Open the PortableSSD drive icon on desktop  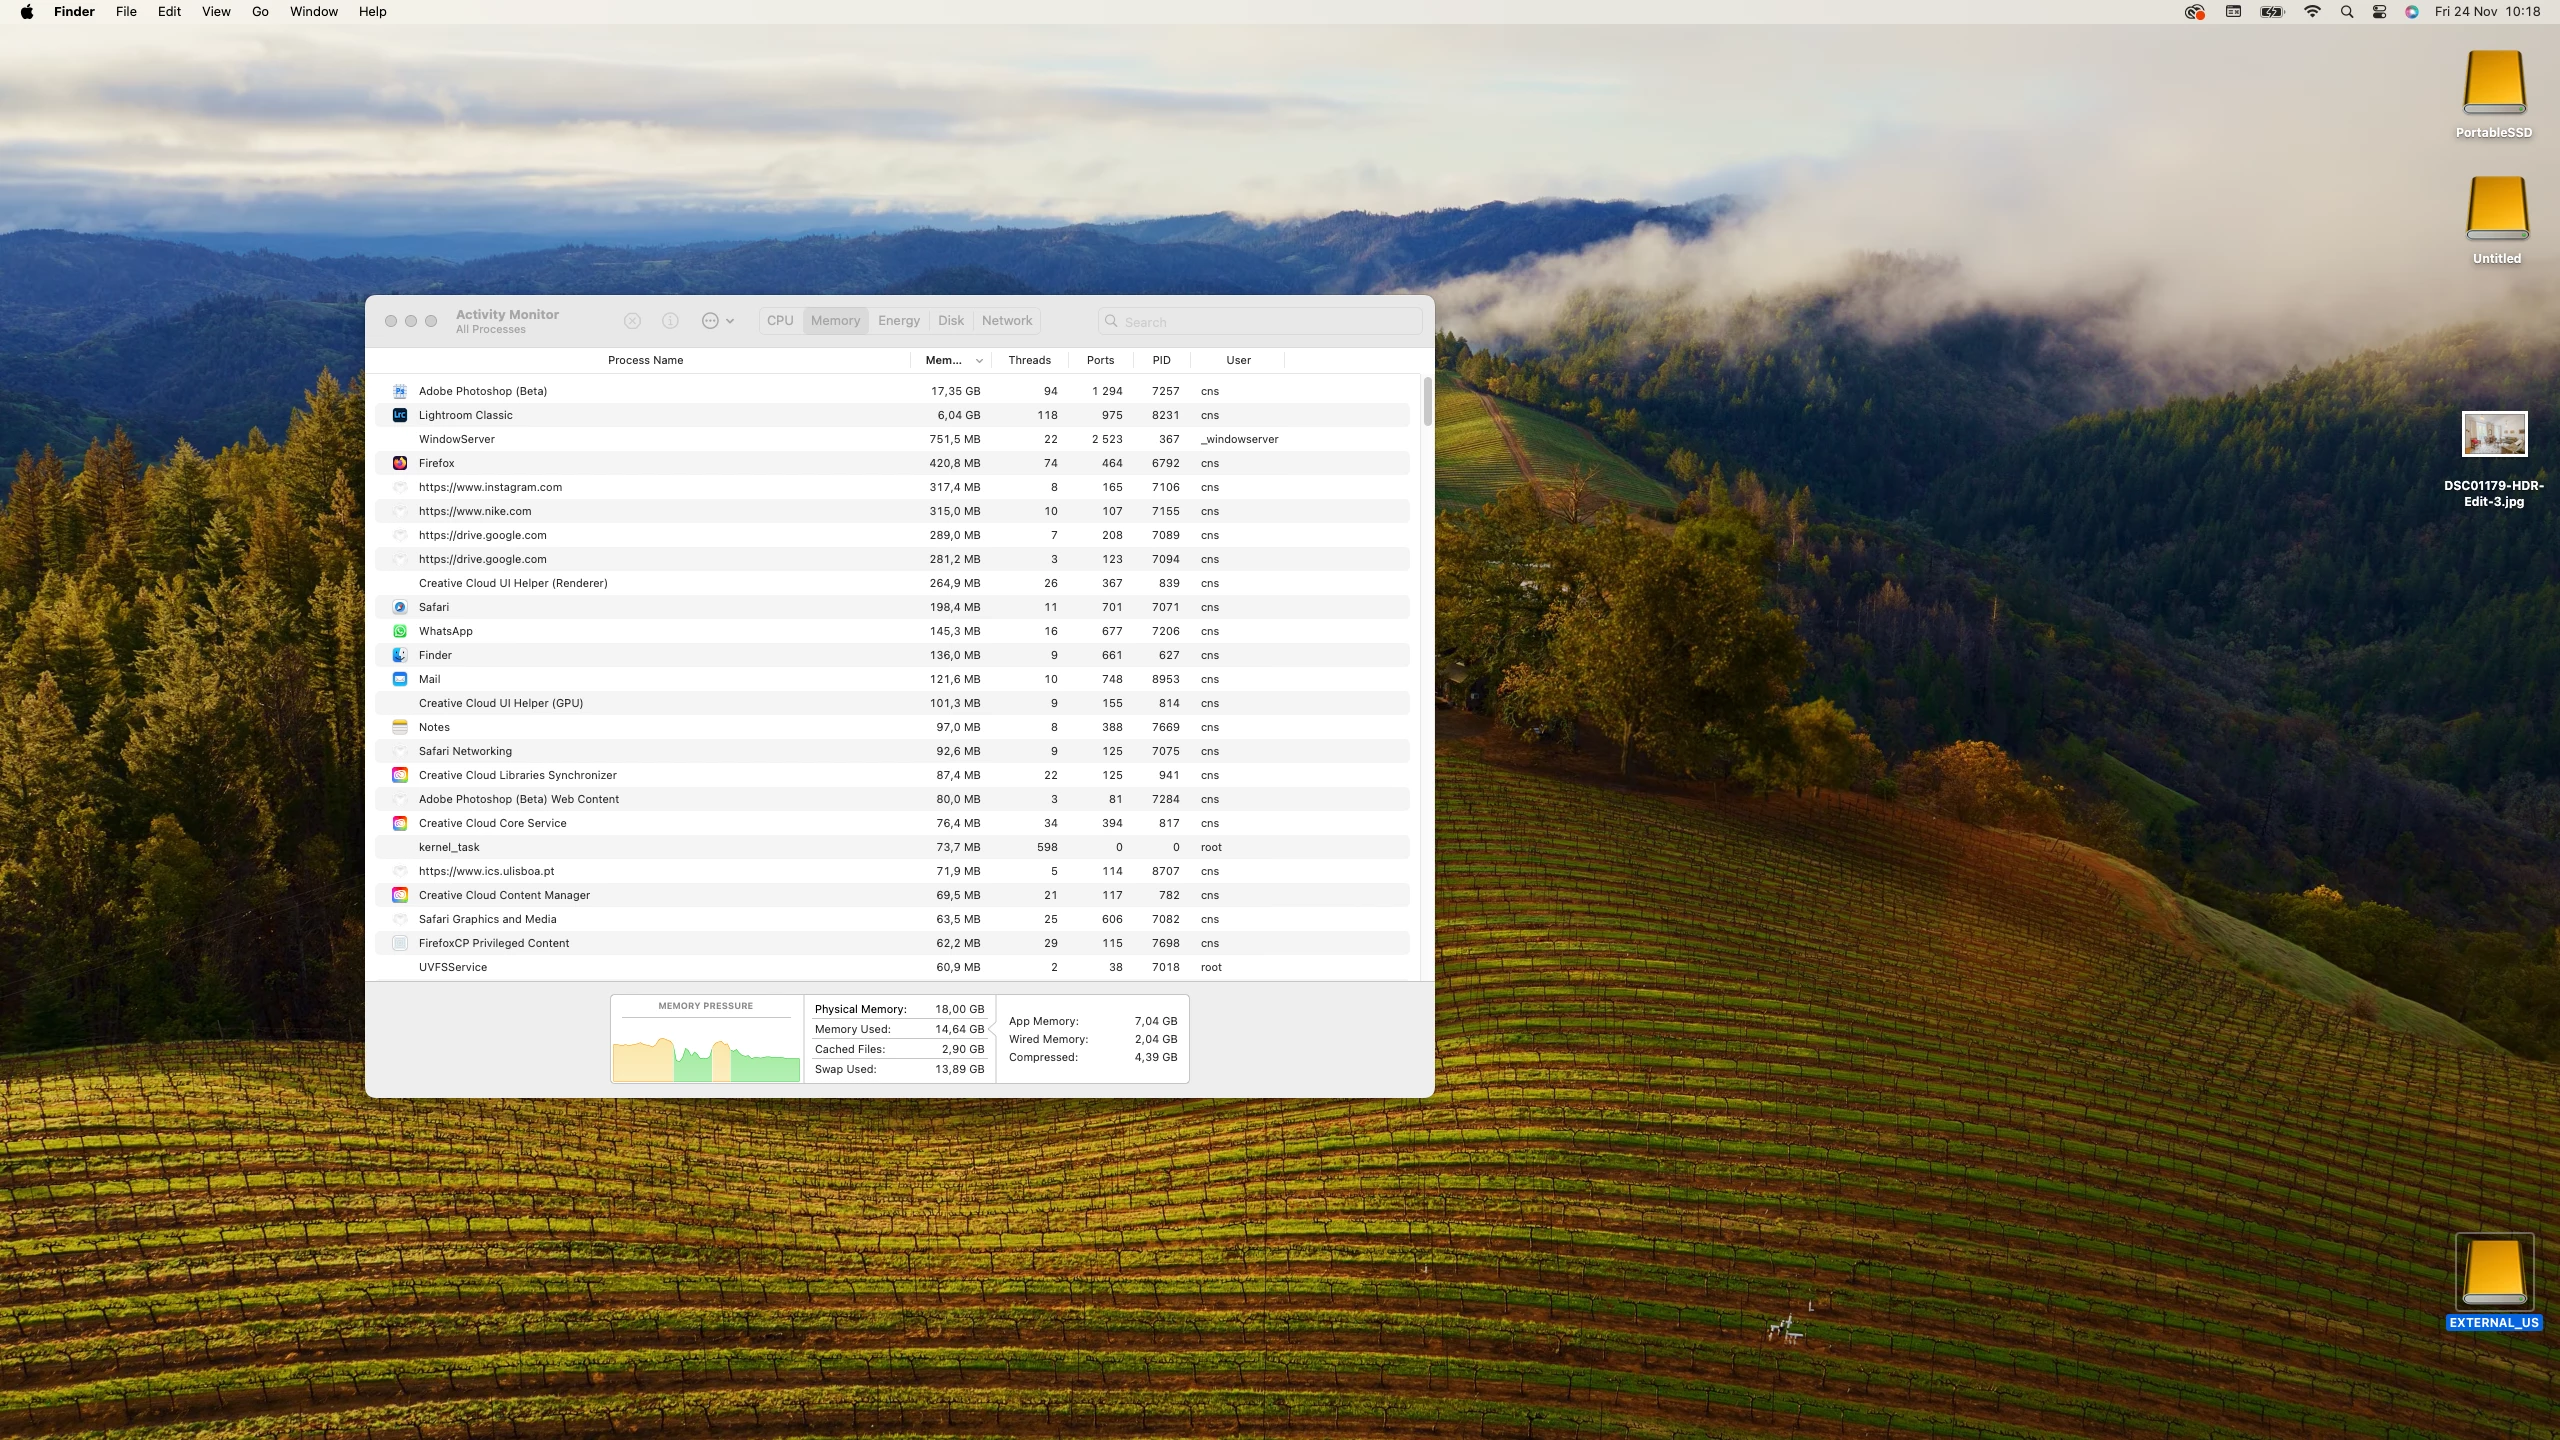tap(2494, 83)
